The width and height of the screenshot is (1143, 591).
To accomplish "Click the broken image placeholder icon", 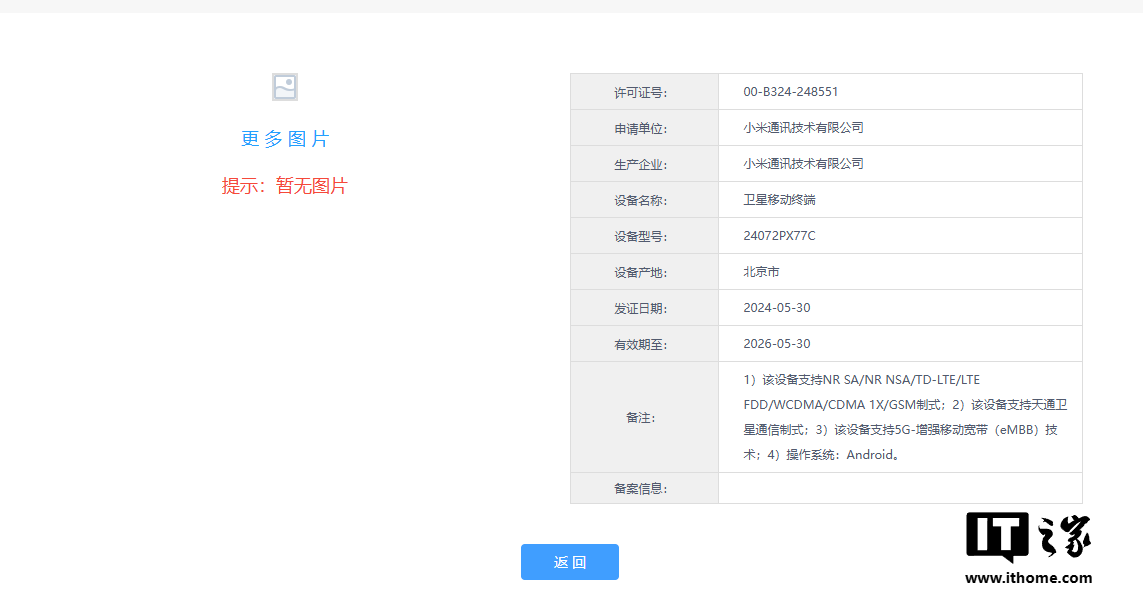I will (285, 87).
